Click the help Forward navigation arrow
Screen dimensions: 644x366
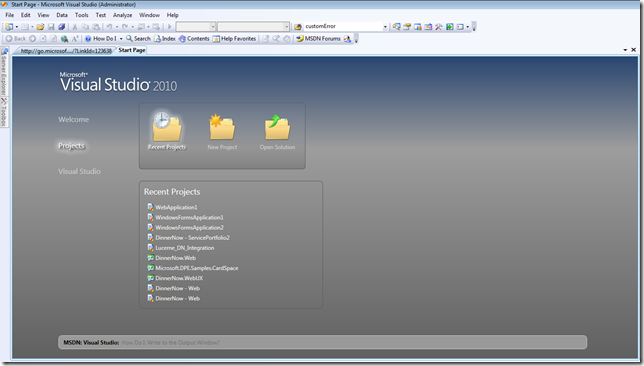32,39
